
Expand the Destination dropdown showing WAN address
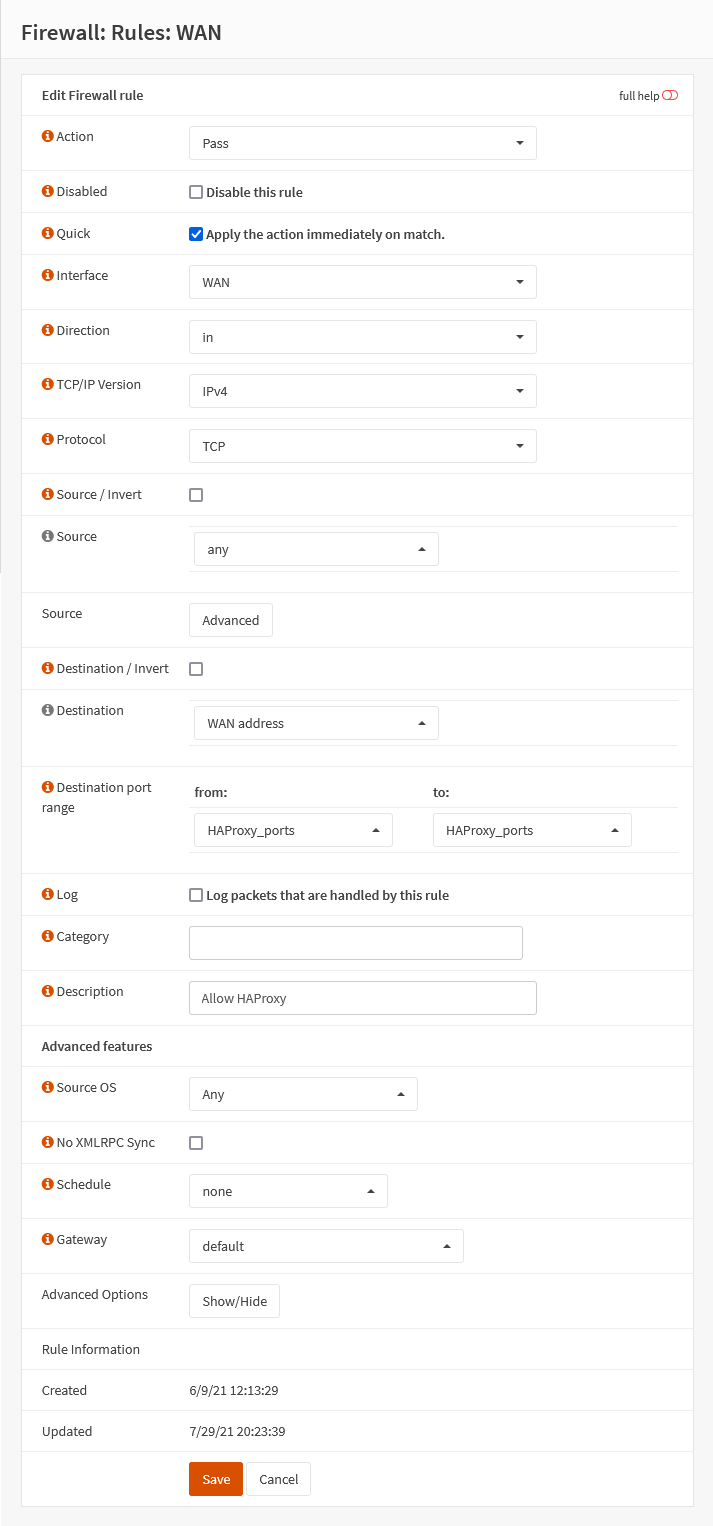click(316, 723)
